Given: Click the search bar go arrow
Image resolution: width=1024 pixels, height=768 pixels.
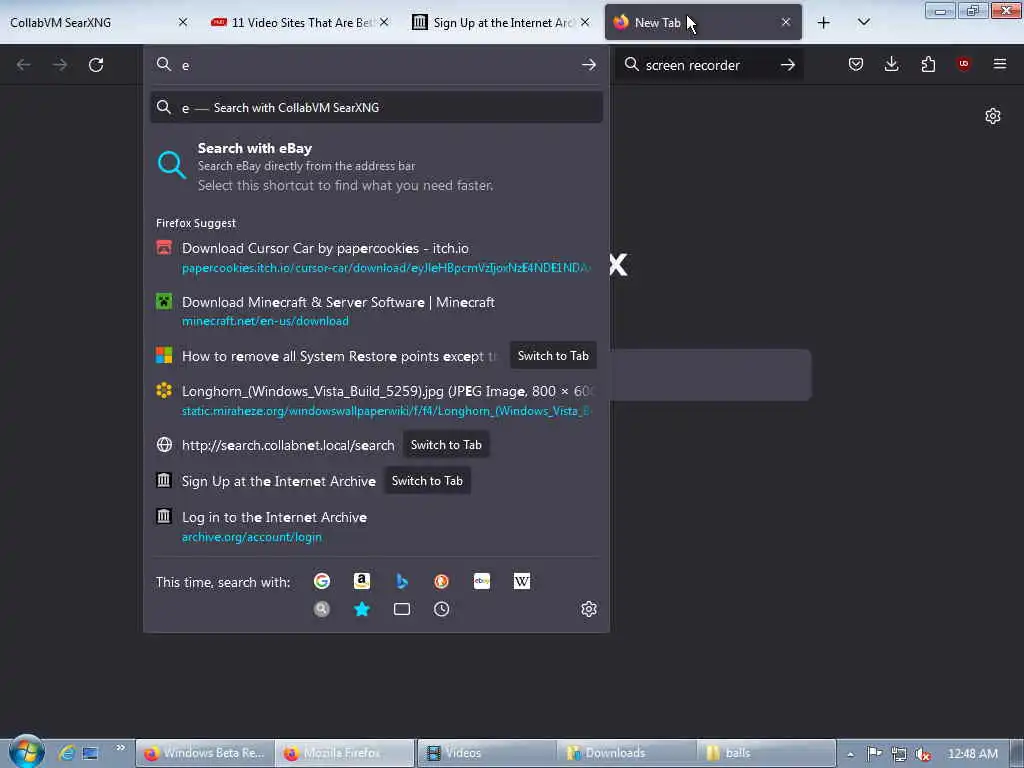Looking at the screenshot, I should (788, 65).
